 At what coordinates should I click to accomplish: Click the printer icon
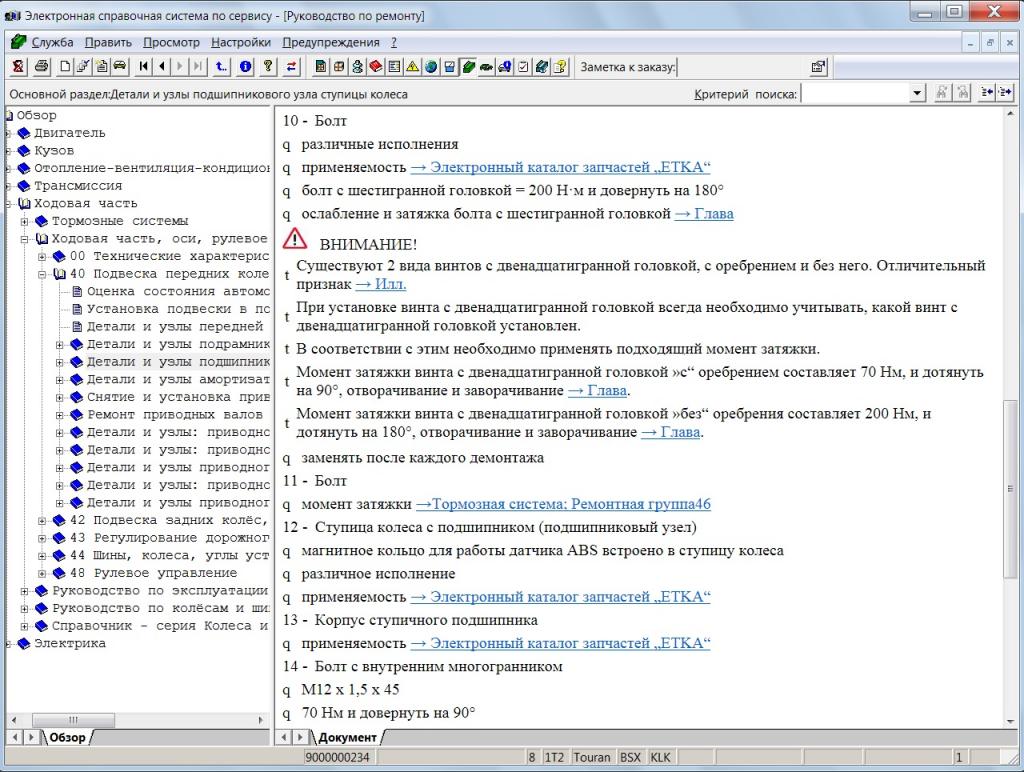[x=42, y=67]
